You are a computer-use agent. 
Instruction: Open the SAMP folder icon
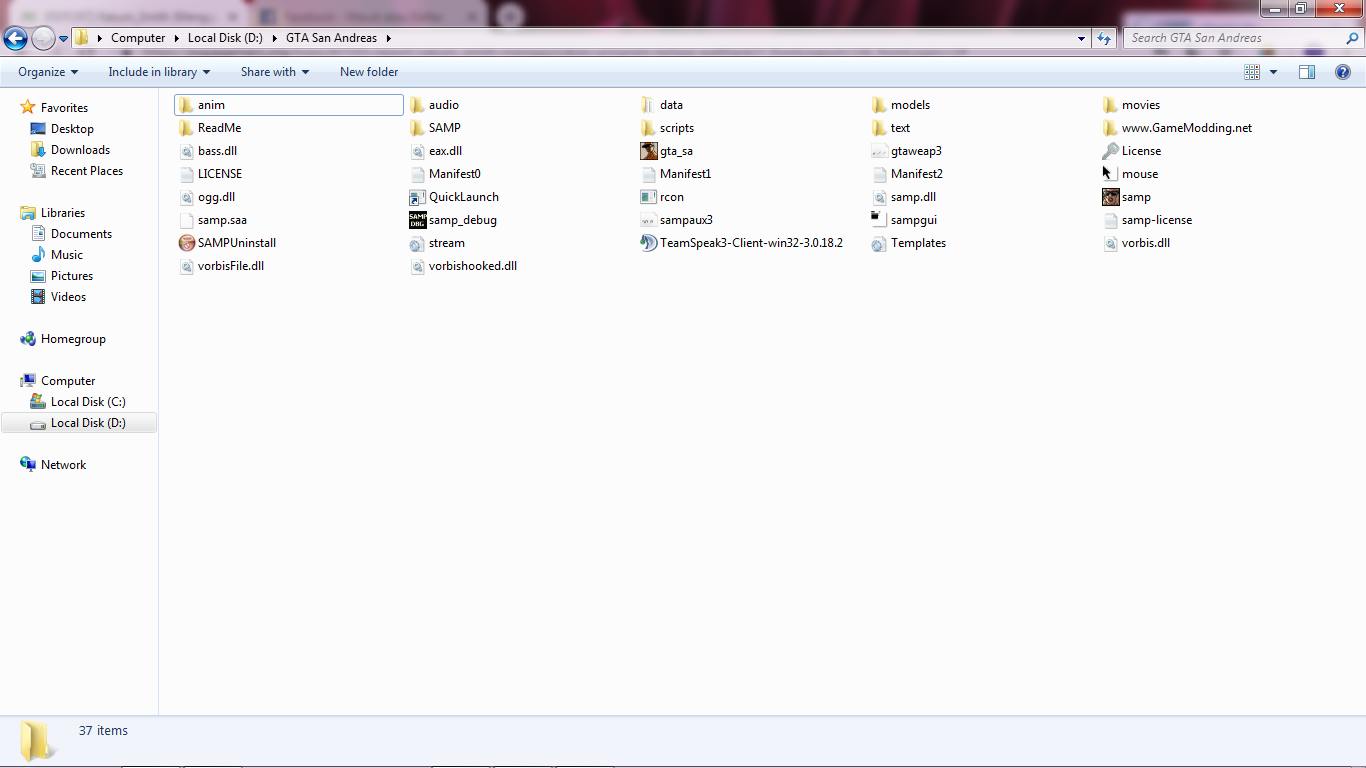click(418, 128)
